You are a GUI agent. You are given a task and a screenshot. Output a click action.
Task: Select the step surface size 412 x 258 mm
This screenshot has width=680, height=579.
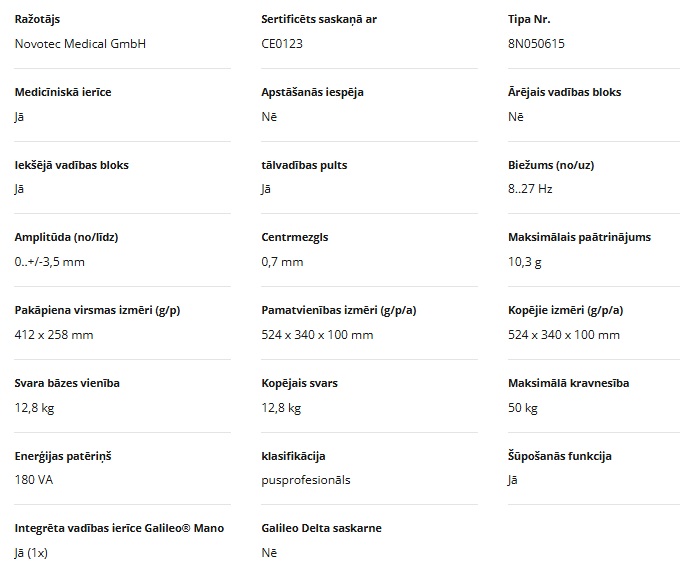54,335
